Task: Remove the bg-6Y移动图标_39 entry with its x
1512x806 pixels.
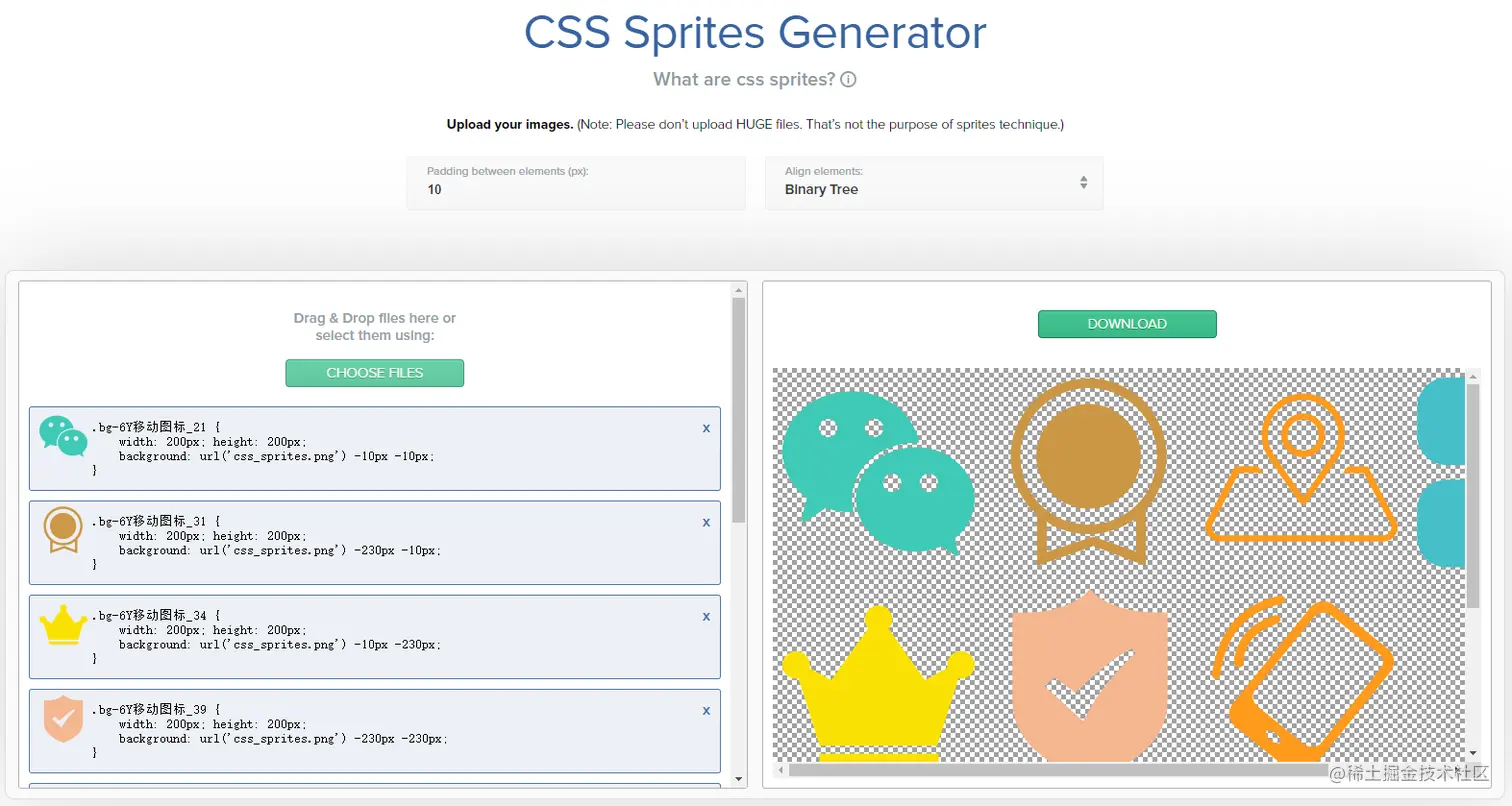Action: point(706,710)
